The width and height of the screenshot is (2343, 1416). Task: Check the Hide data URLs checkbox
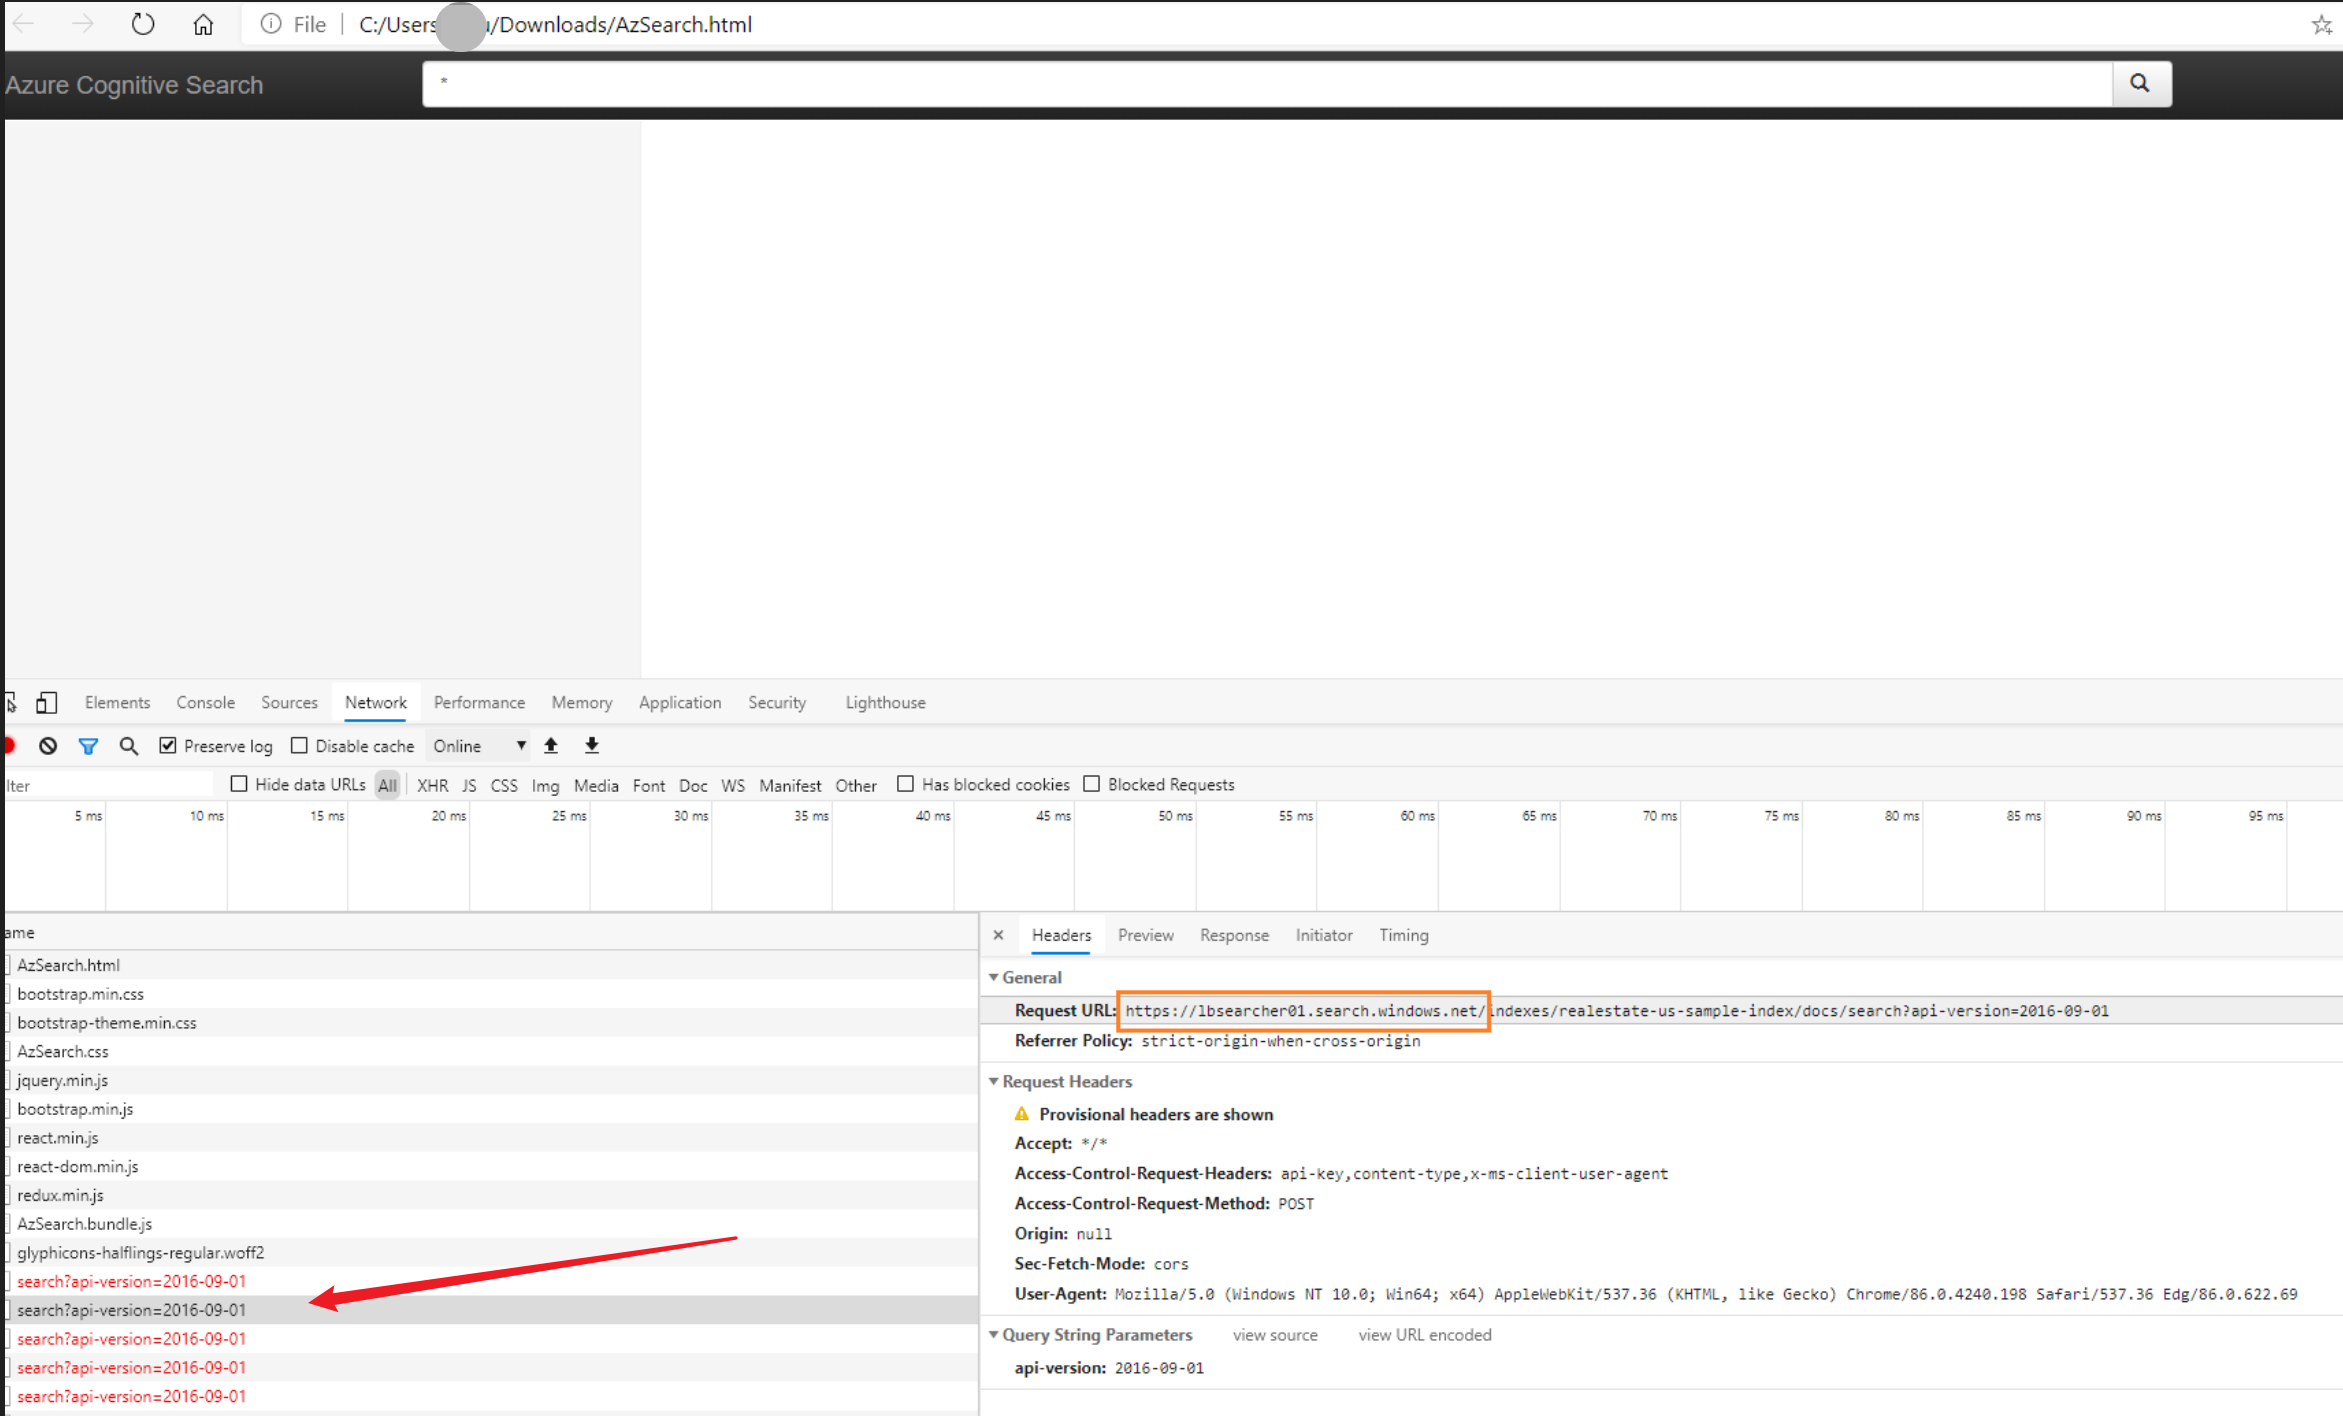(x=239, y=785)
